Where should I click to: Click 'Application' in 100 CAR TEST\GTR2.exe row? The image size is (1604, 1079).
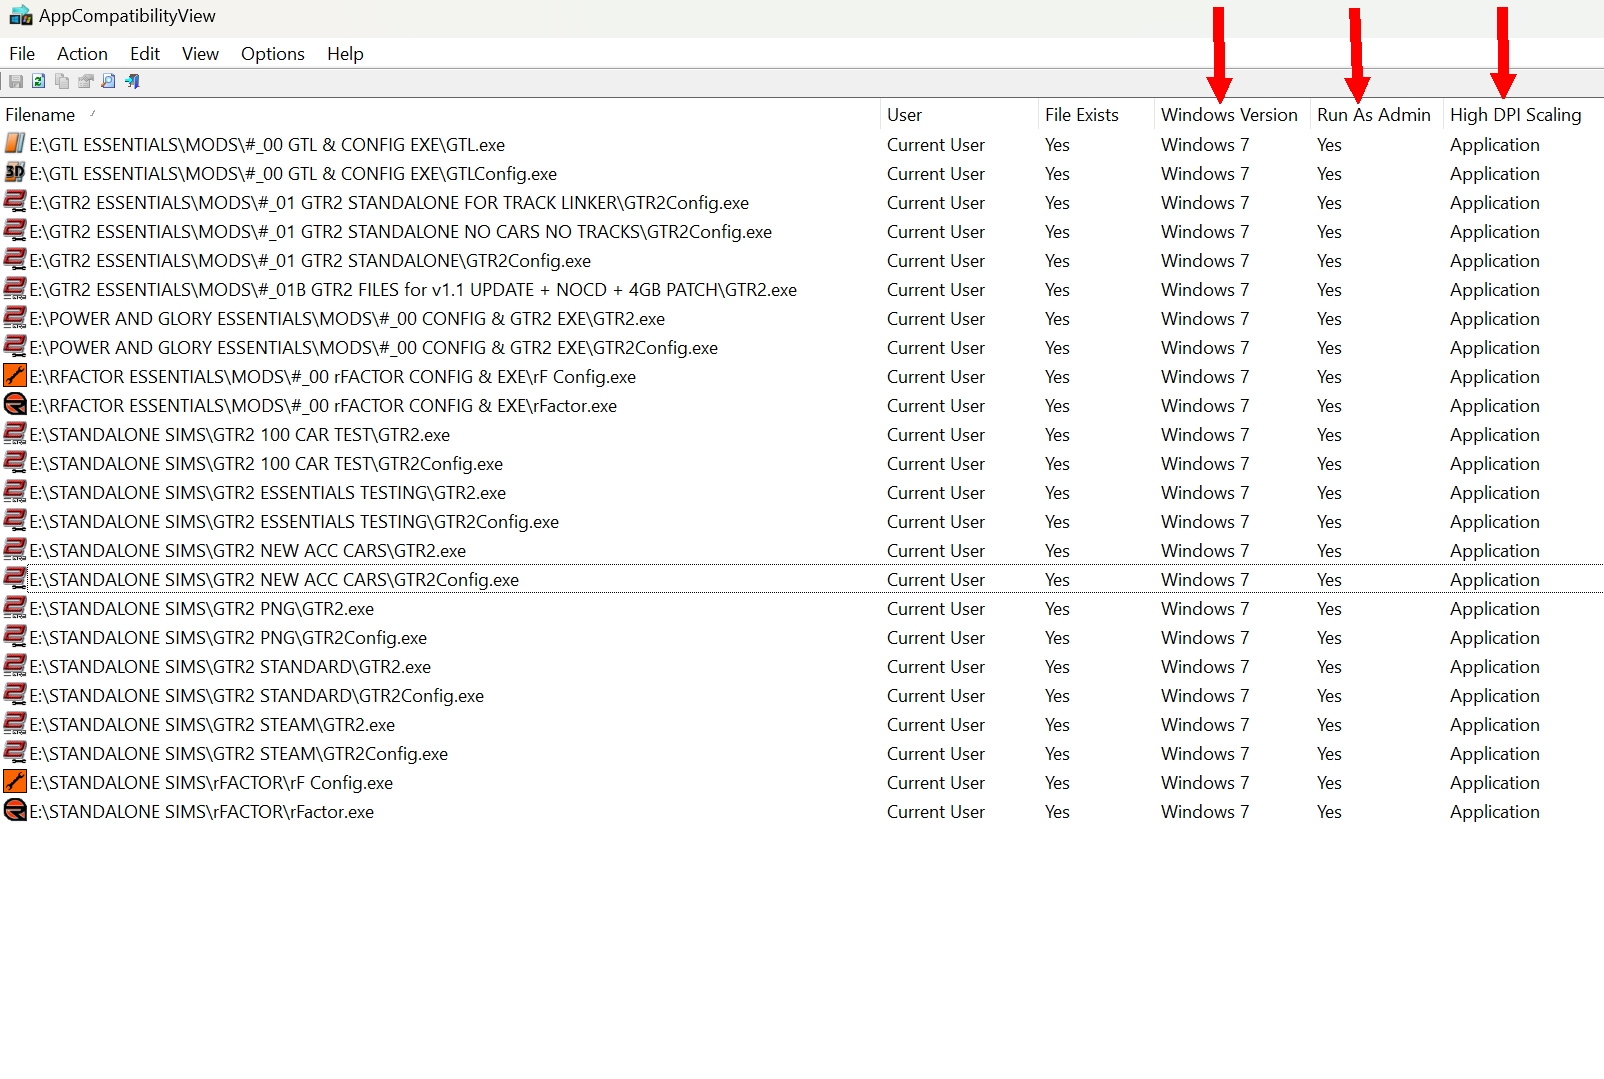[x=1495, y=435]
